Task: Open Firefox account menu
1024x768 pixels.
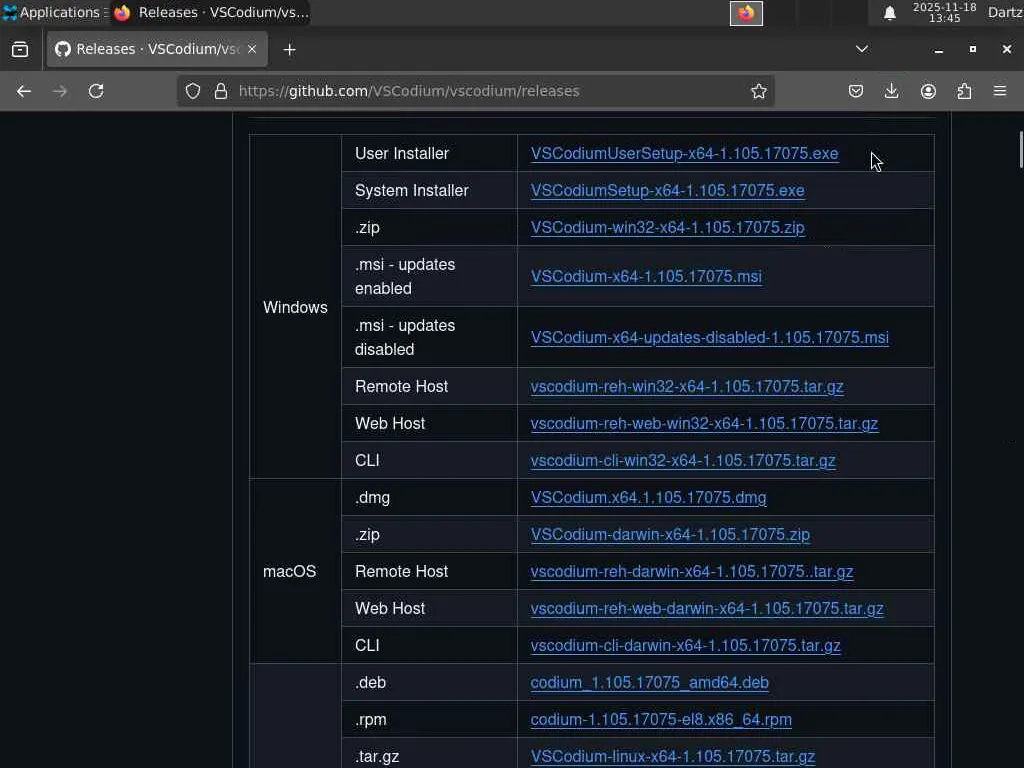Action: pos(928,91)
